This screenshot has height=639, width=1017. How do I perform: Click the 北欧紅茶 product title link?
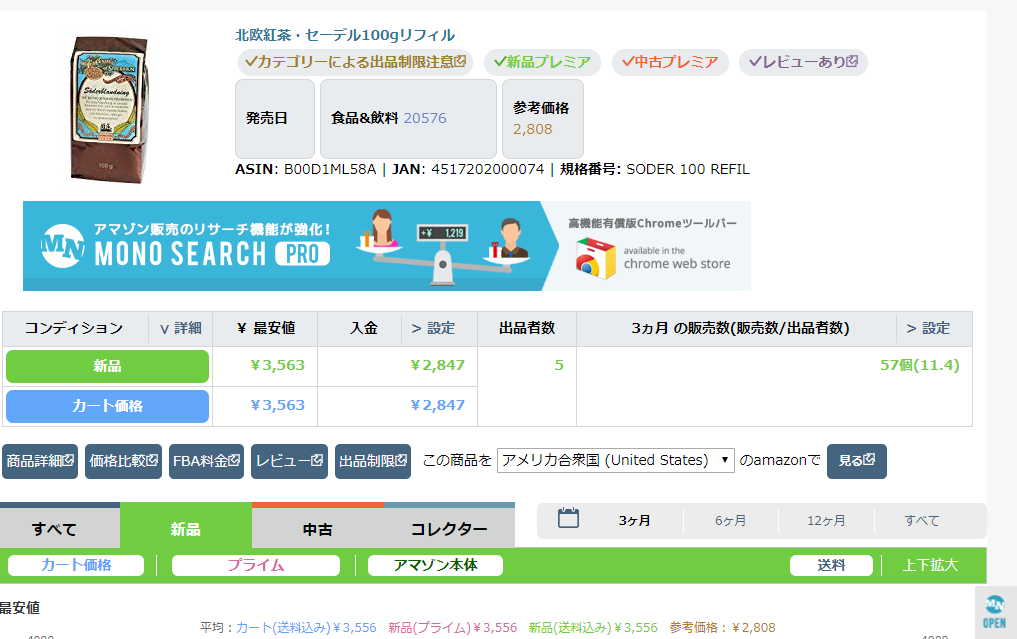click(x=344, y=35)
